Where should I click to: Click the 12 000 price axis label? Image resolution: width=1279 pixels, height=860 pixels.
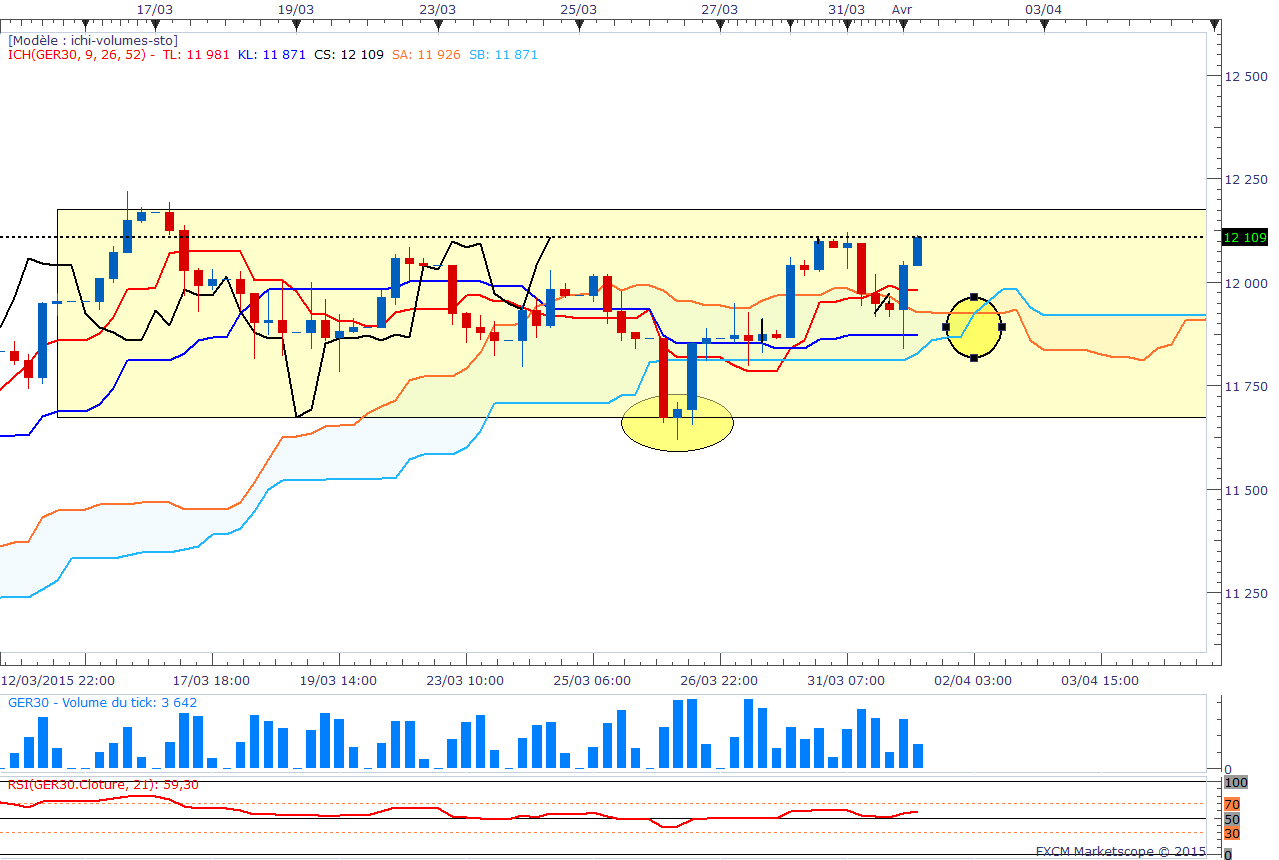tap(1246, 283)
